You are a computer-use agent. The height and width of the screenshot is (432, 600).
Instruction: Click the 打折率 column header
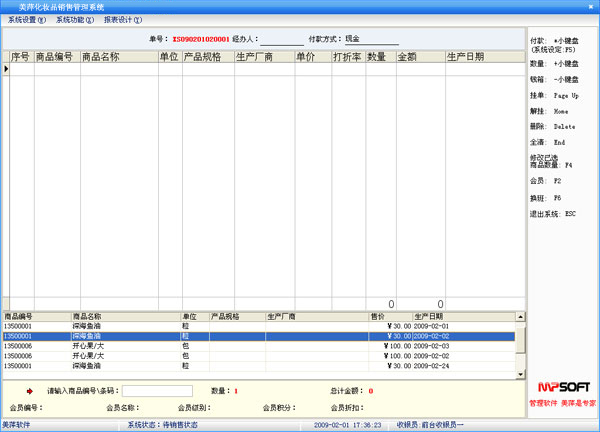pyautogui.click(x=347, y=57)
